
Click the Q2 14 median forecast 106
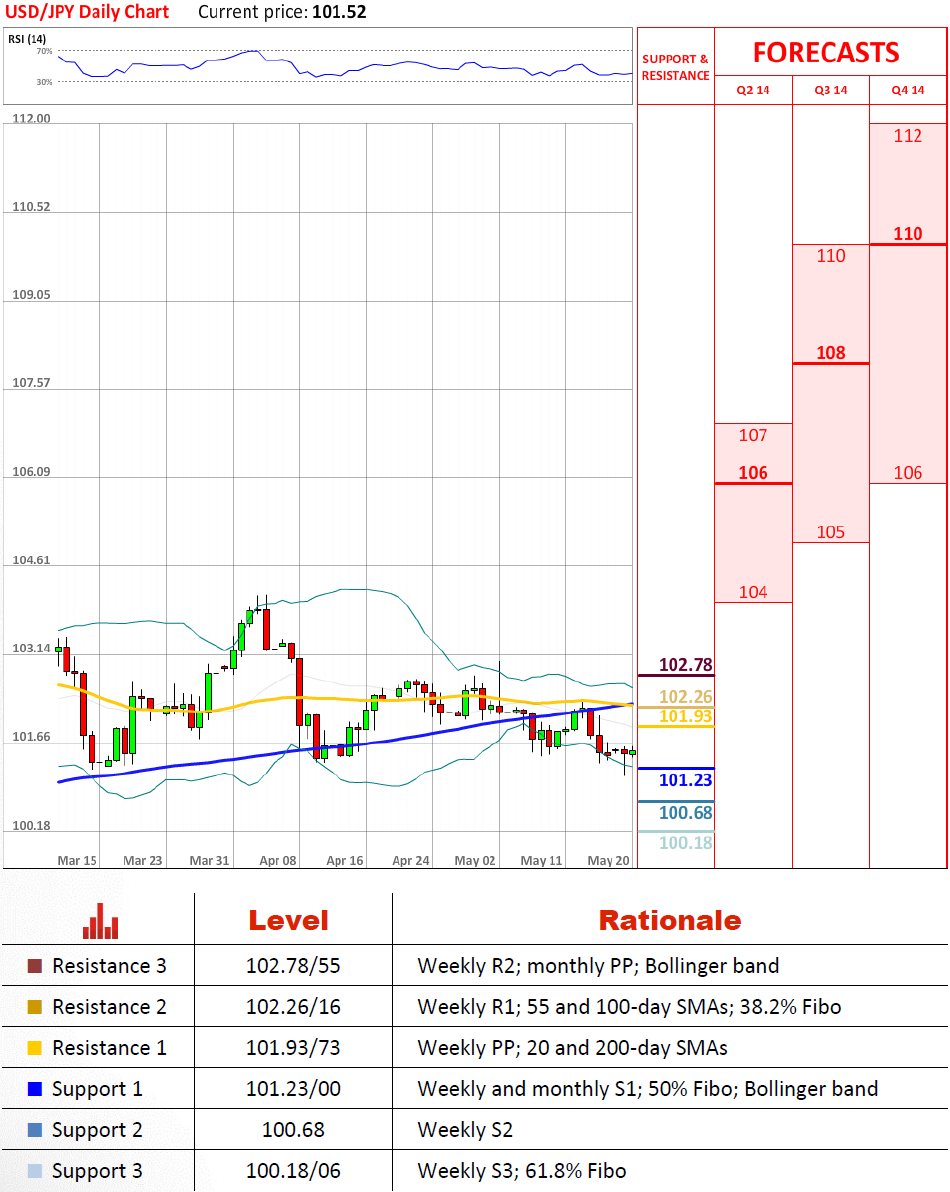753,473
